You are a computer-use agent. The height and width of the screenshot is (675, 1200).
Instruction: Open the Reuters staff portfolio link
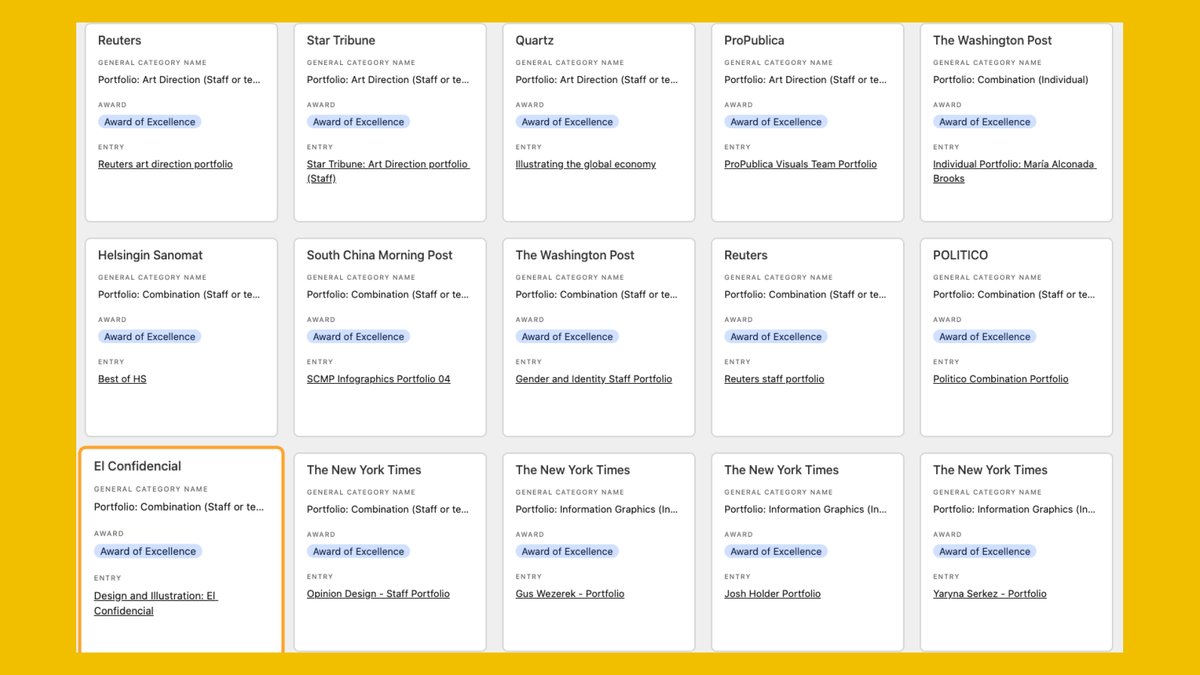(x=774, y=379)
